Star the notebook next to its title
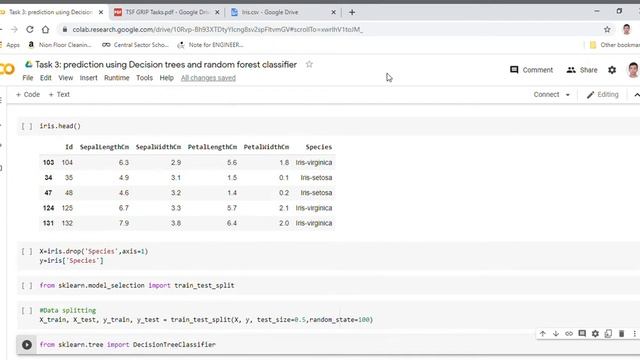Viewport: 640px width, 360px height. point(309,64)
